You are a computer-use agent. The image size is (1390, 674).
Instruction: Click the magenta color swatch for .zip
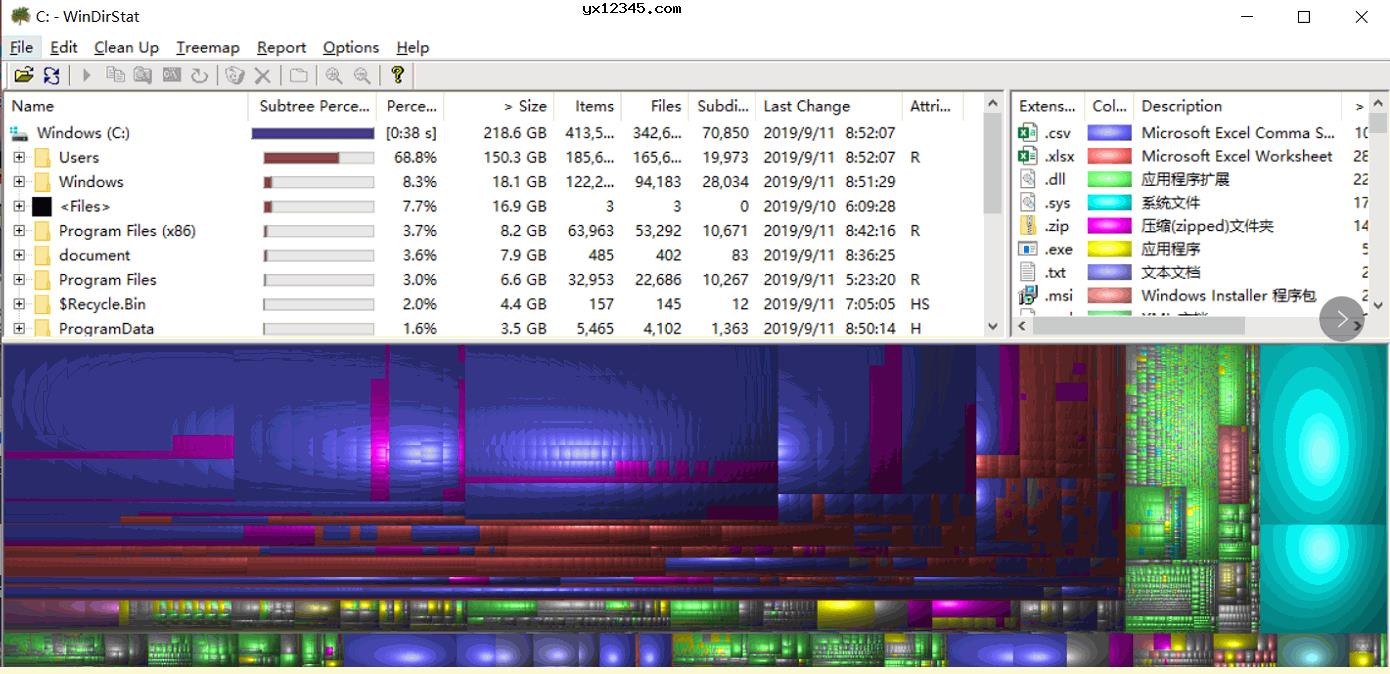pyautogui.click(x=1110, y=226)
